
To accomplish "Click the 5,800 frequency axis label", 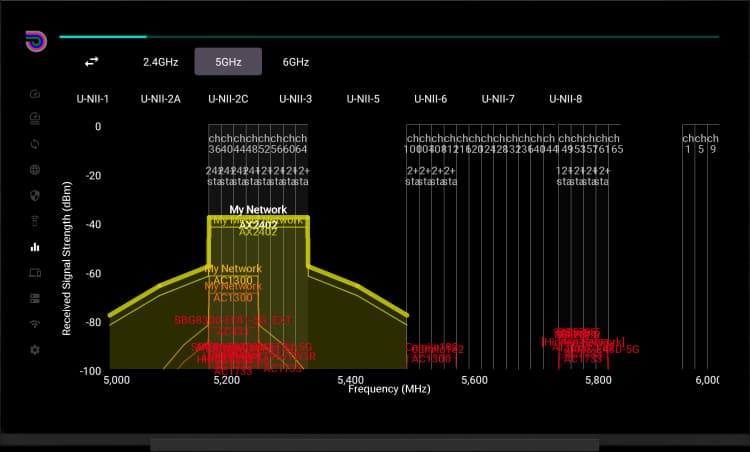I will click(x=598, y=380).
